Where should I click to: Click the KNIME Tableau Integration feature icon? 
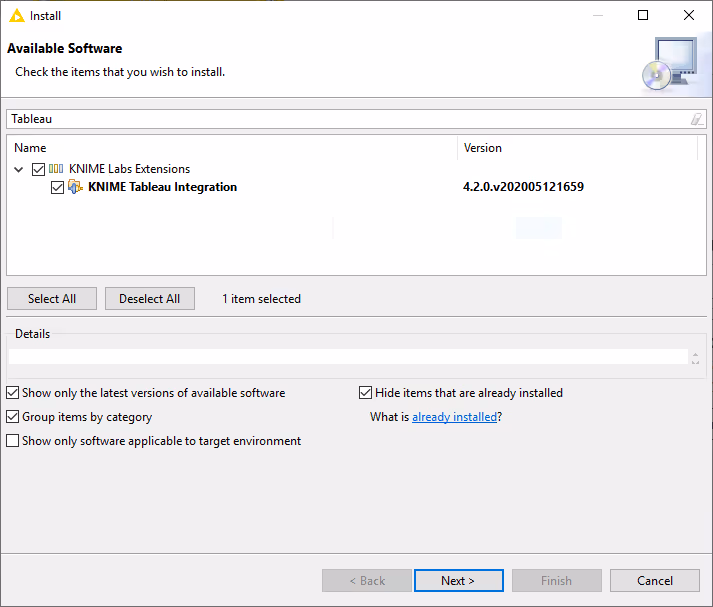75,187
